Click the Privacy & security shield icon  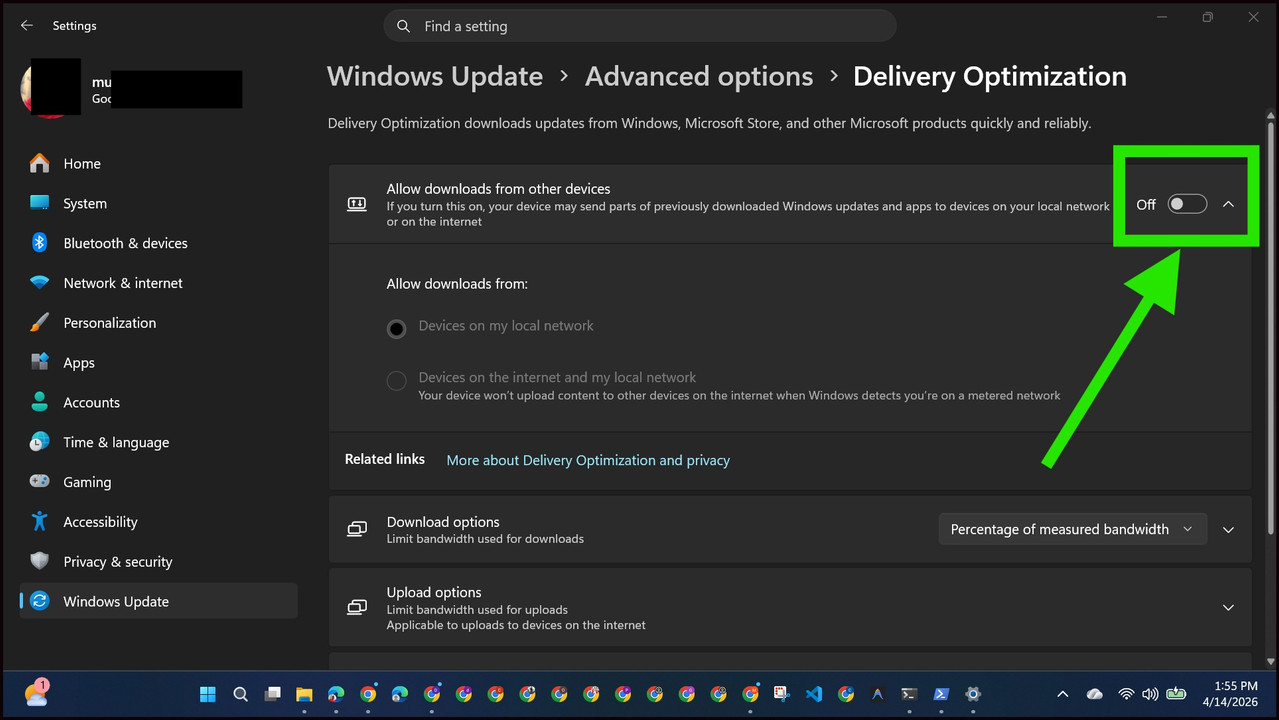(x=40, y=561)
